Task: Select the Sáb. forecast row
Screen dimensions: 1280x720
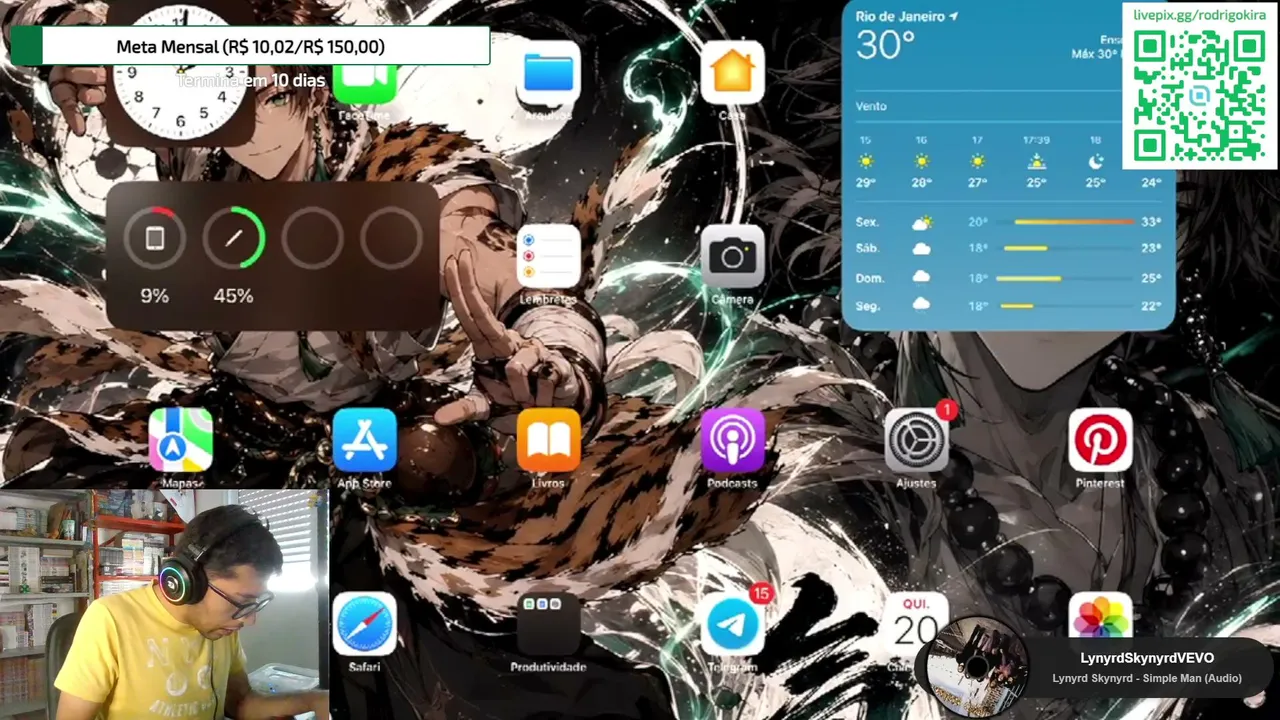Action: point(1008,248)
